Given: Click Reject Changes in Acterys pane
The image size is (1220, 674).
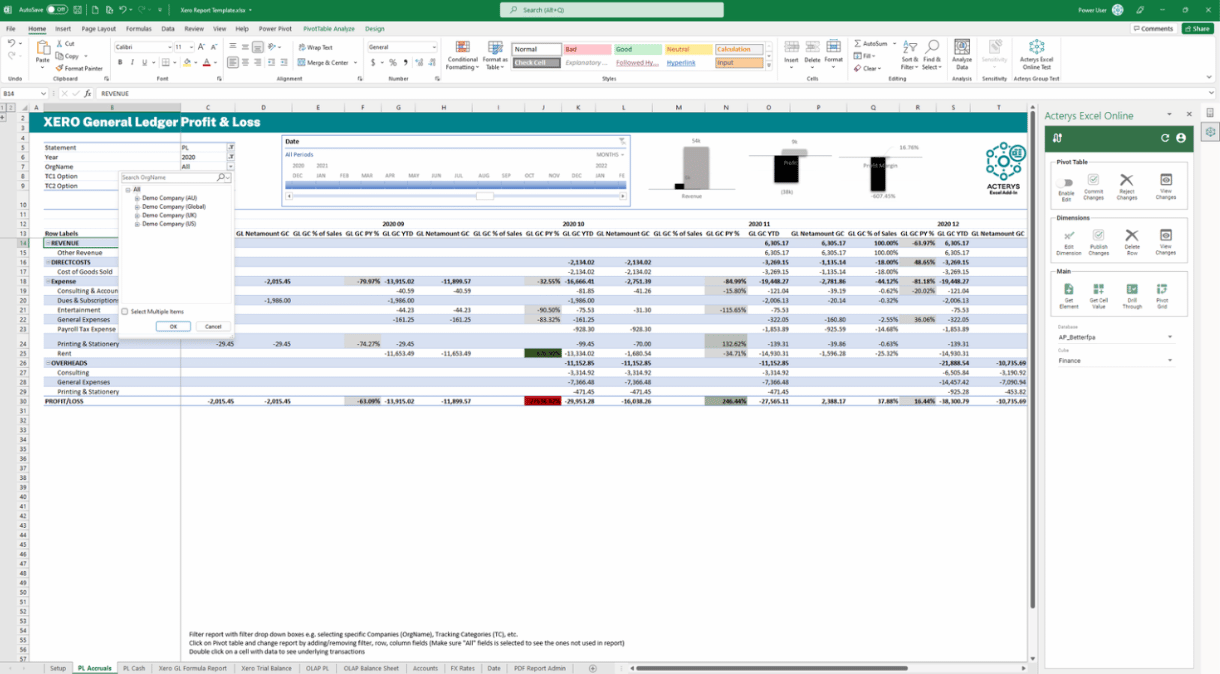Looking at the screenshot, I should [1127, 187].
